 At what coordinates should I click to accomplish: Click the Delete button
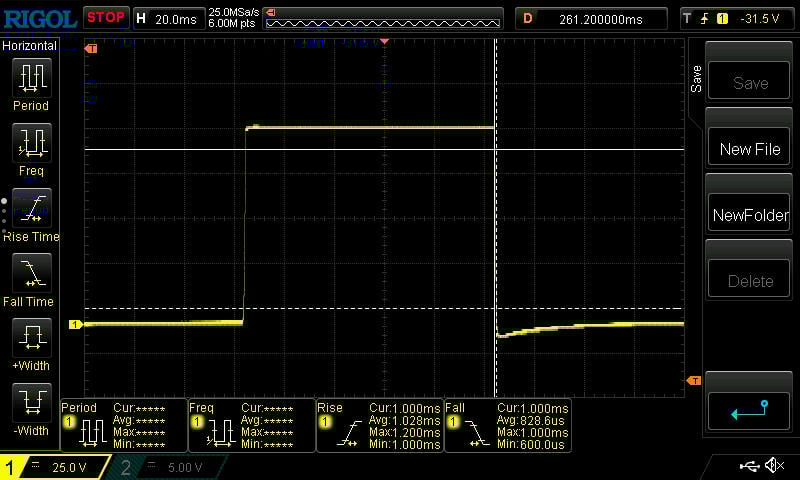coord(750,281)
